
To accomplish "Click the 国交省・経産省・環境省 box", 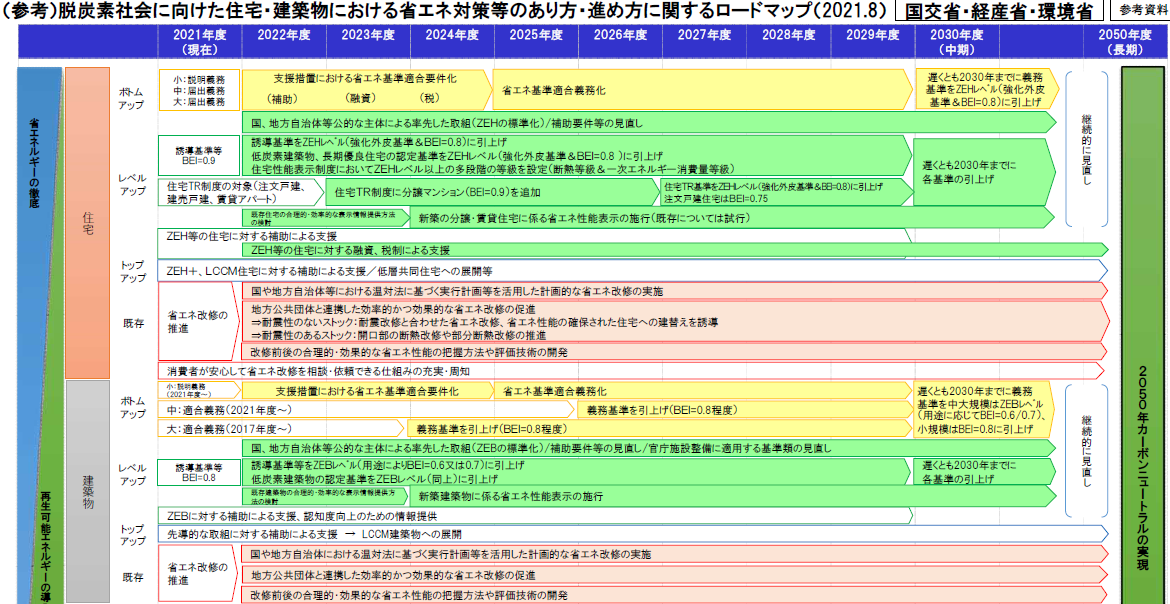I will [997, 11].
